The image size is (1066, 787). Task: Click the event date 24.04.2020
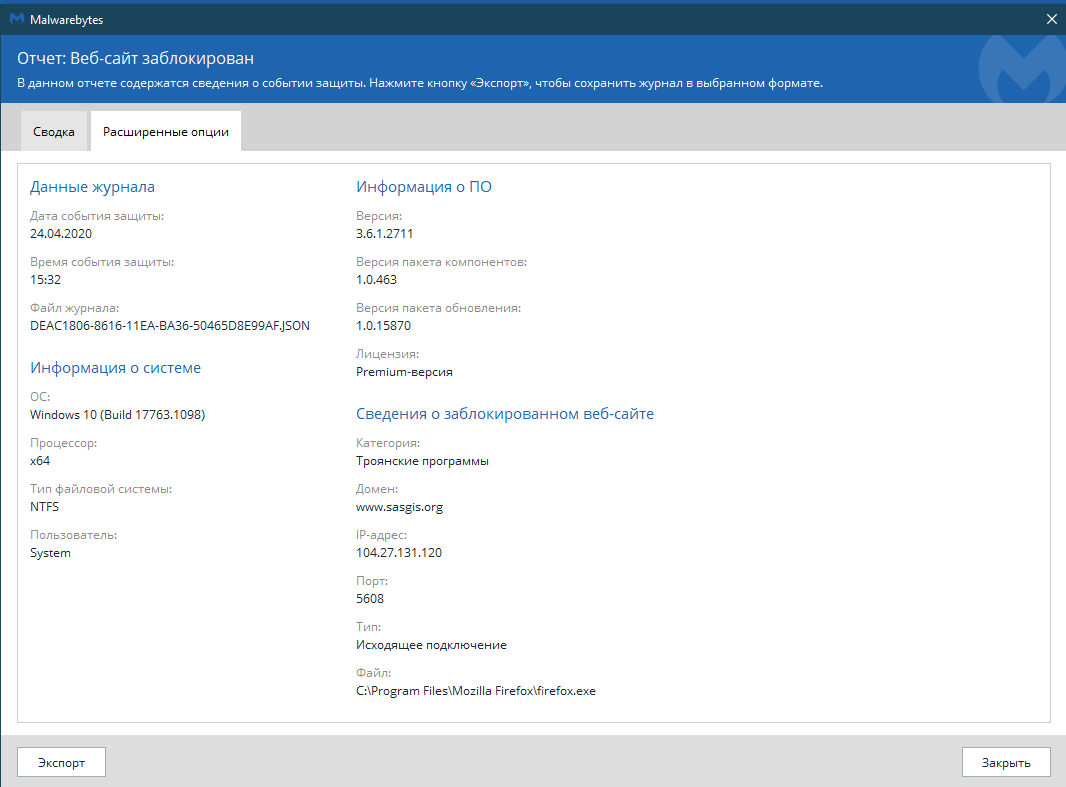coord(61,233)
